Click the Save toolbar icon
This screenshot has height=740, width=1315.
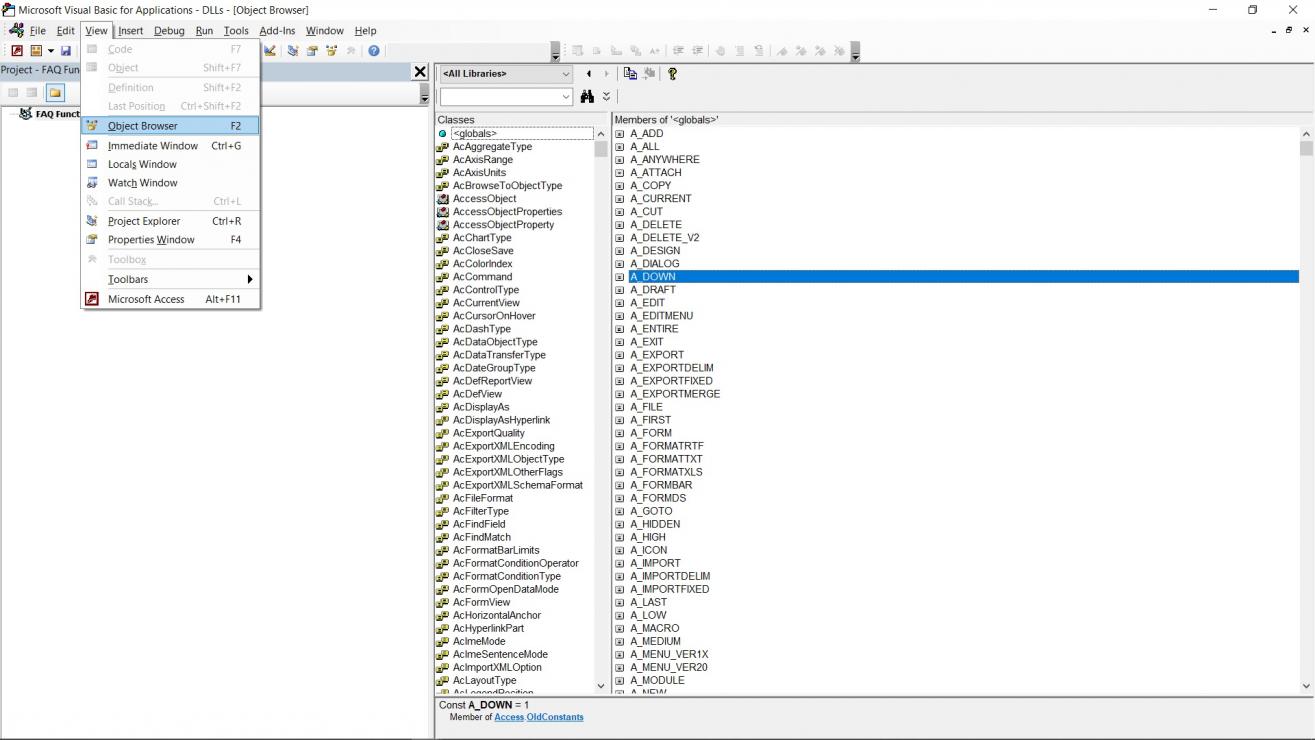66,50
